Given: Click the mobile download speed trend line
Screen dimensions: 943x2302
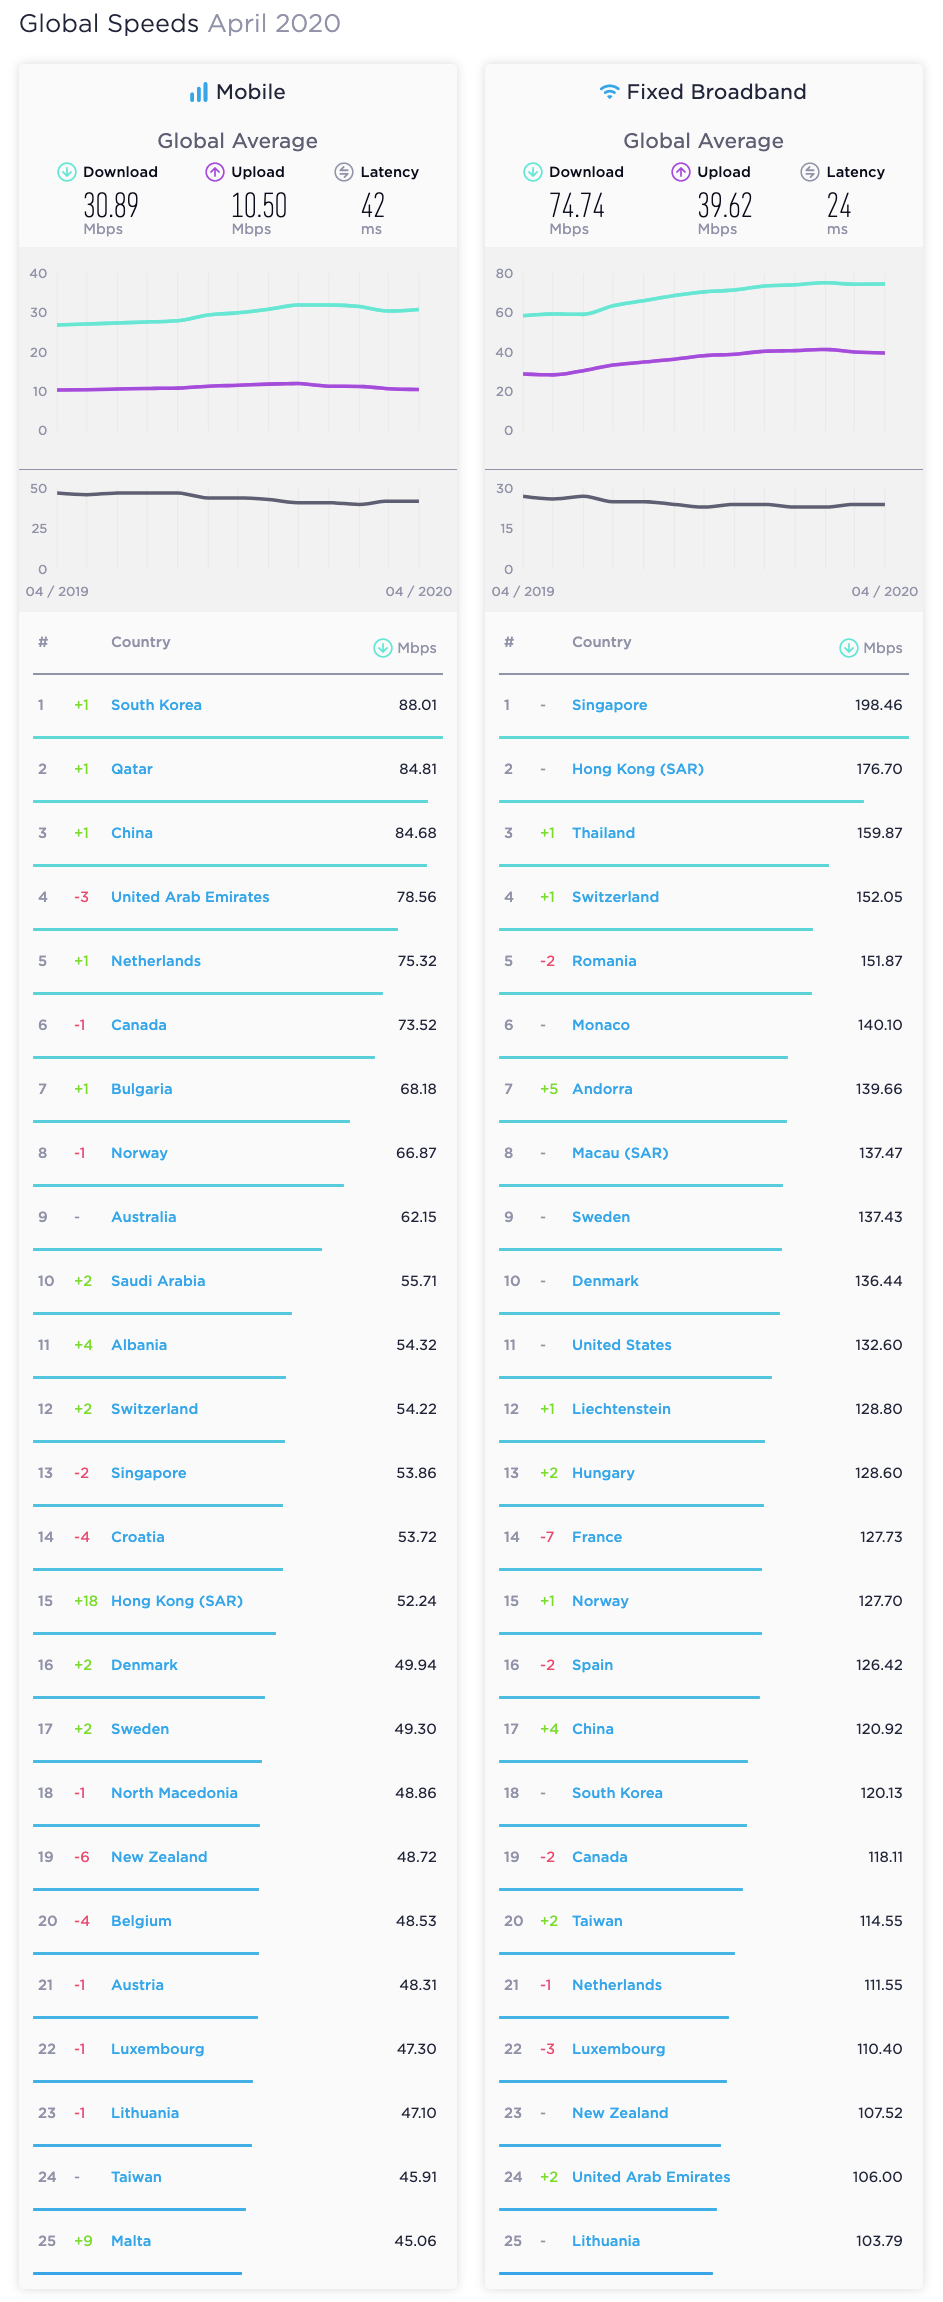Looking at the screenshot, I should point(238,312).
